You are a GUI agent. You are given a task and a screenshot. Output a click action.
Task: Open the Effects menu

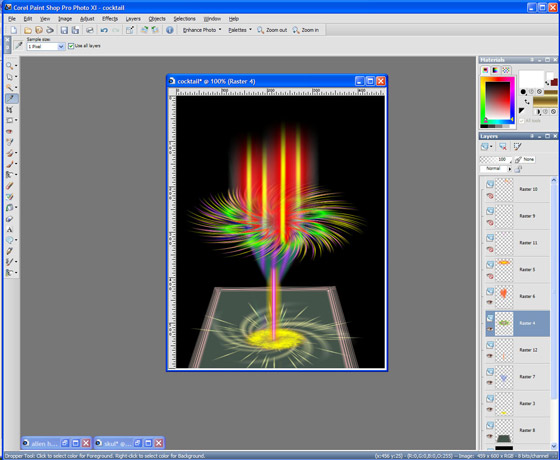pos(110,19)
